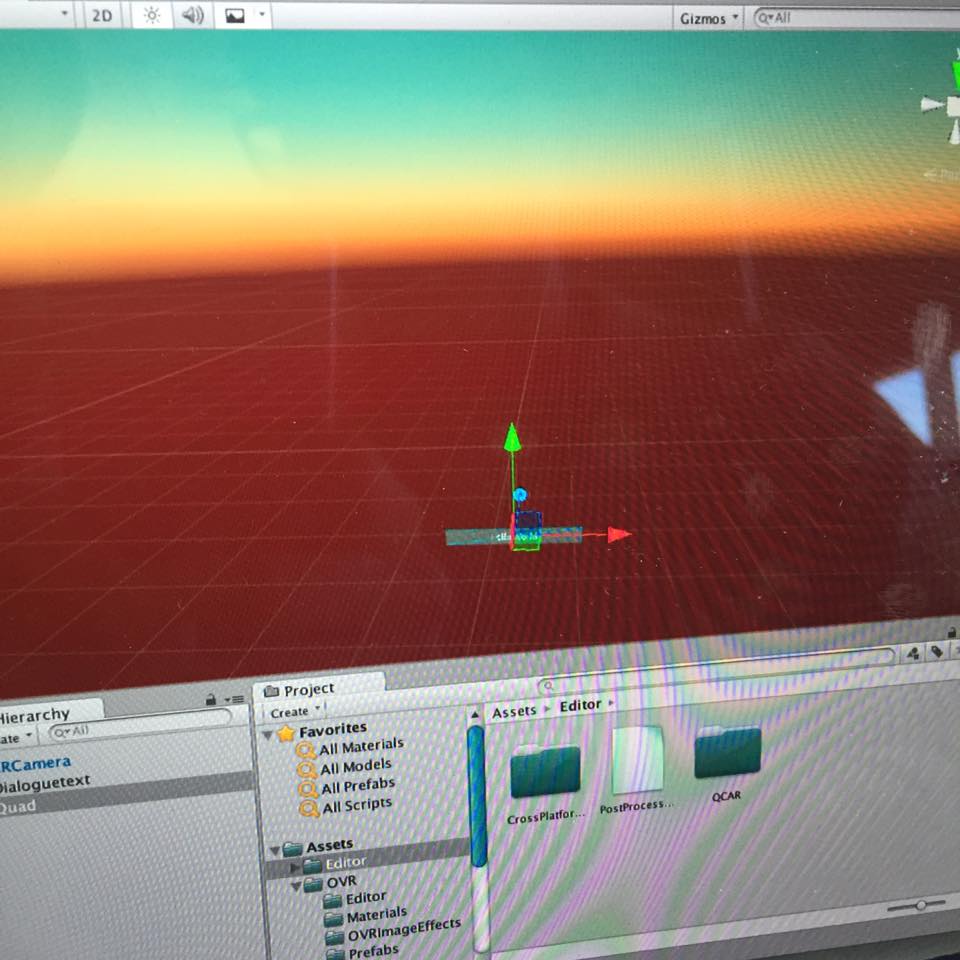Click the All Models search icon
Image resolution: width=960 pixels, height=960 pixels.
pos(307,770)
